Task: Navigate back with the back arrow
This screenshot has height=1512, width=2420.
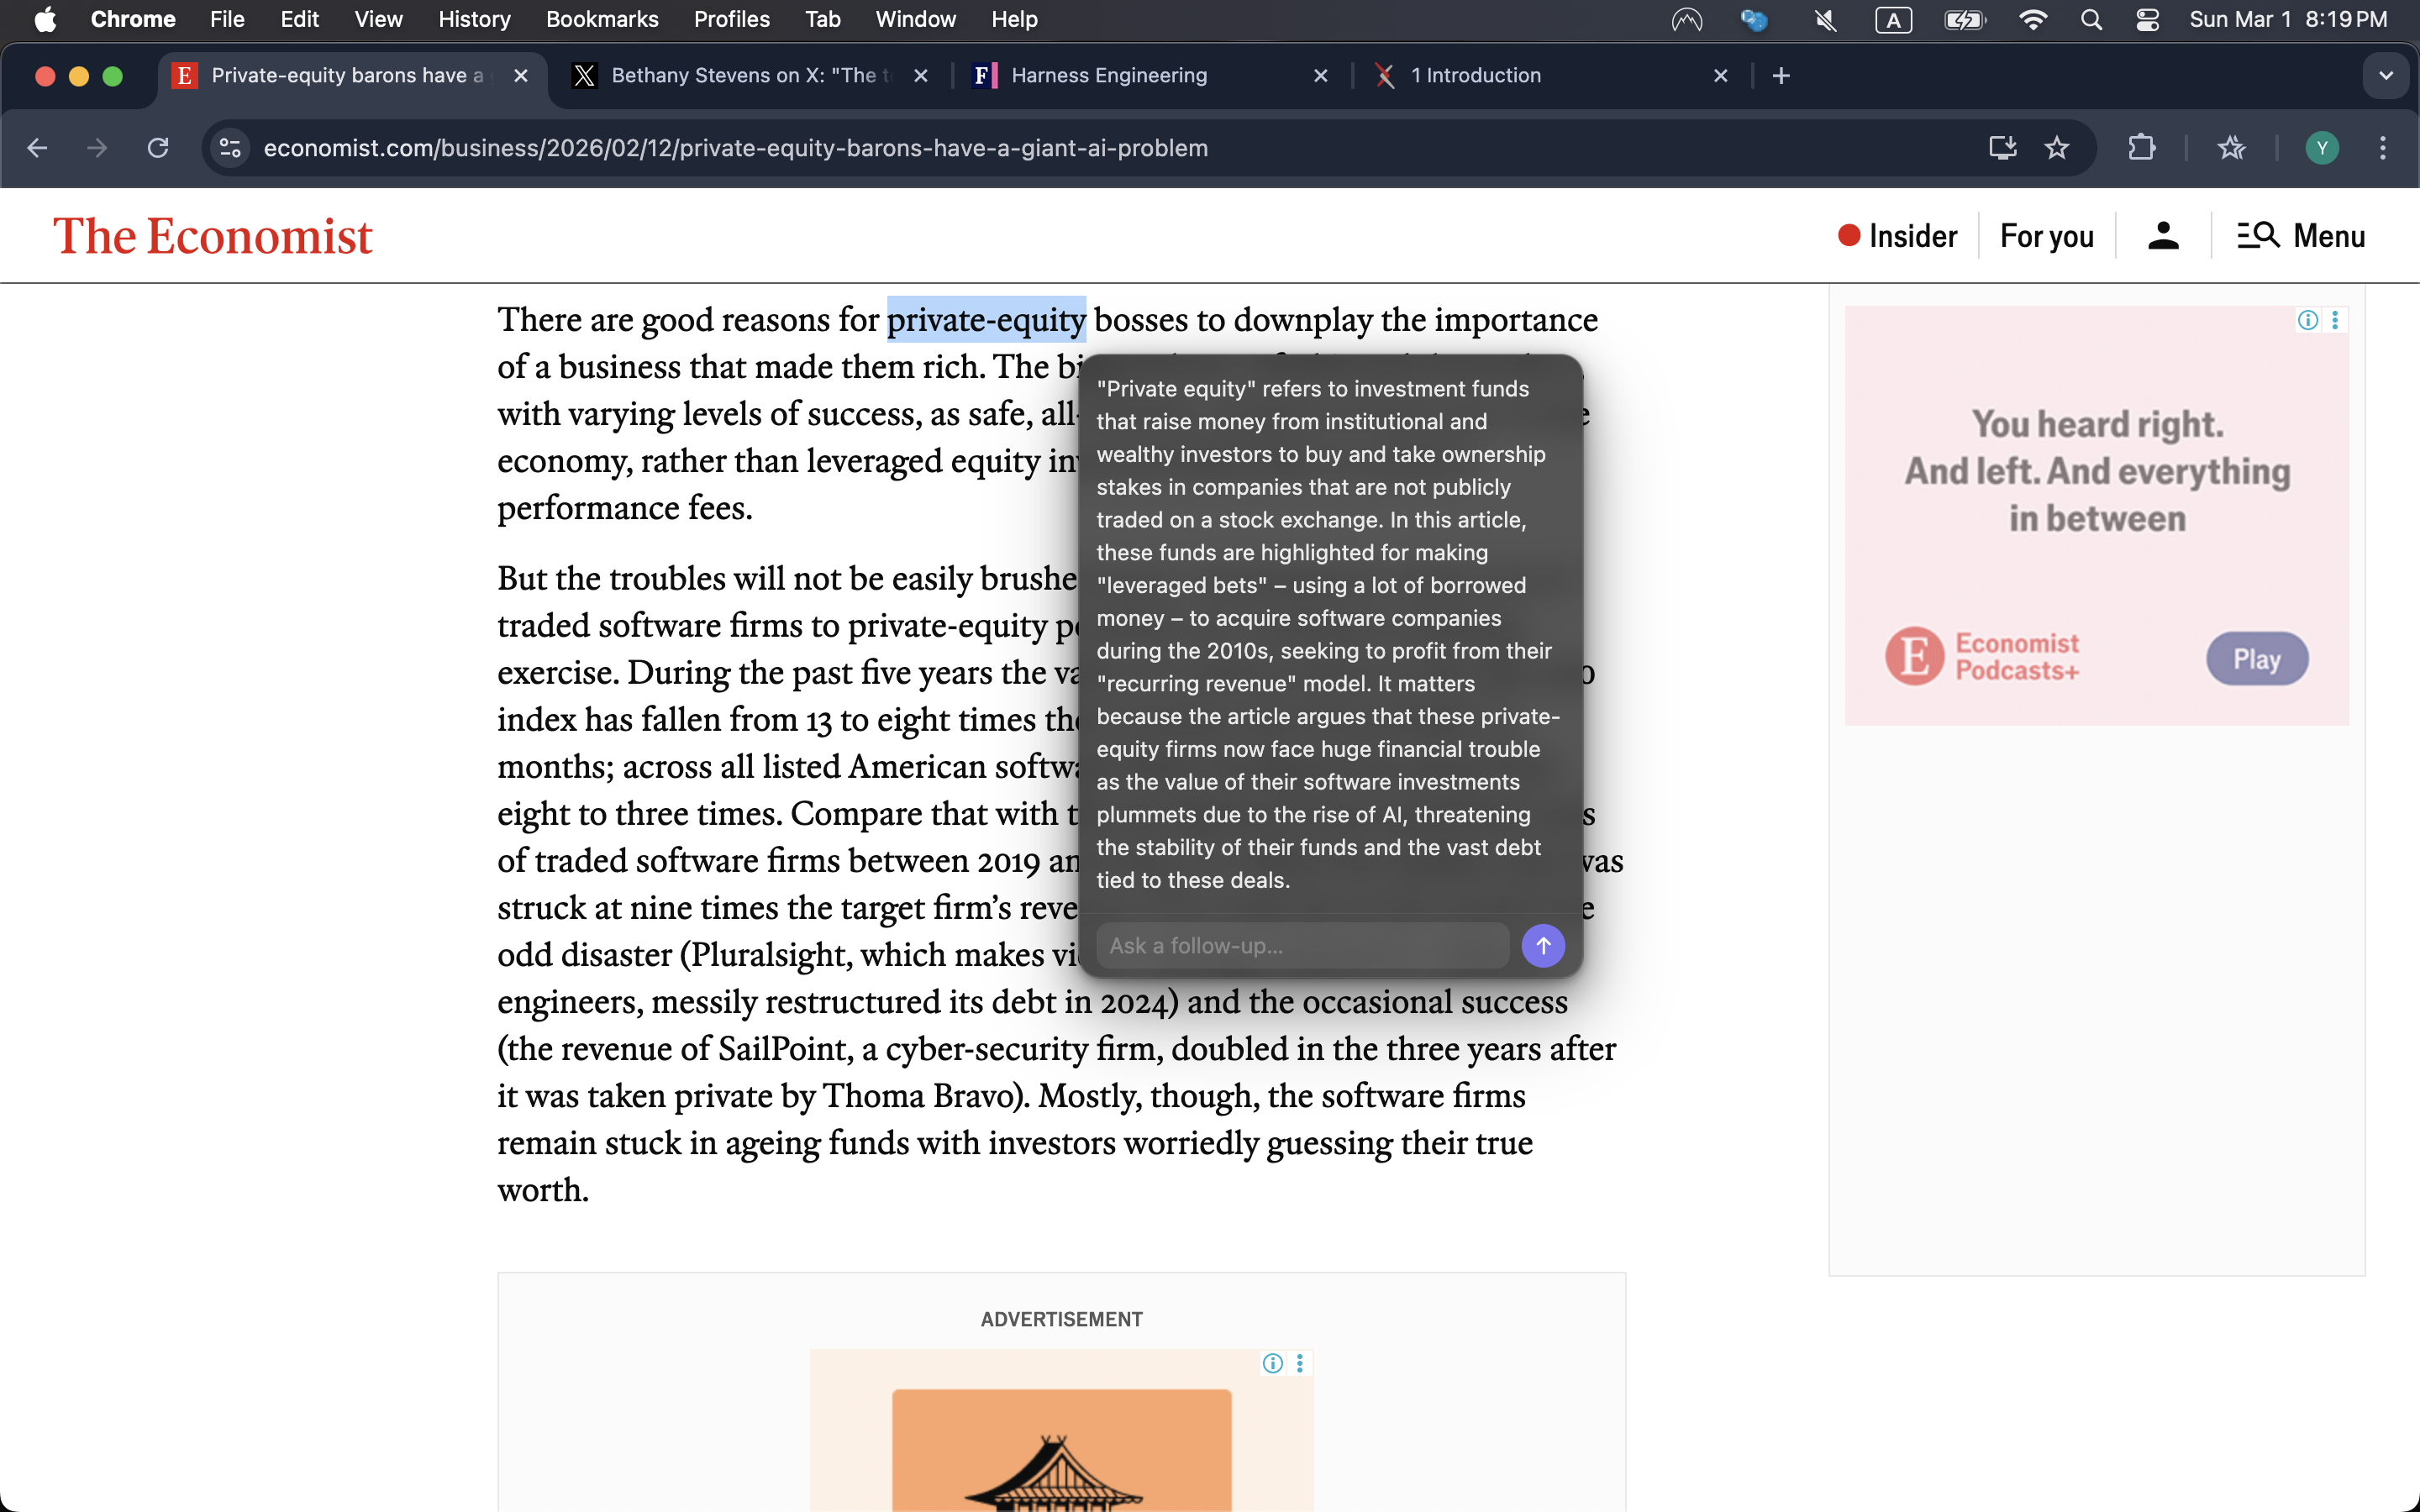Action: [38, 148]
